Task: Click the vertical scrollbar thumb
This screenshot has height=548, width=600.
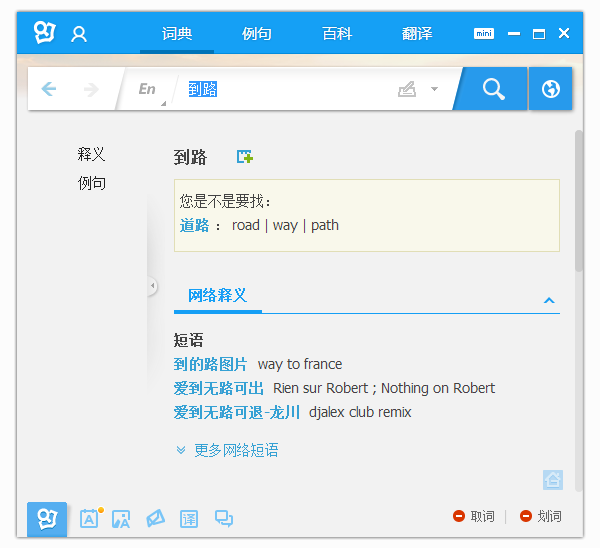Action: 579,201
